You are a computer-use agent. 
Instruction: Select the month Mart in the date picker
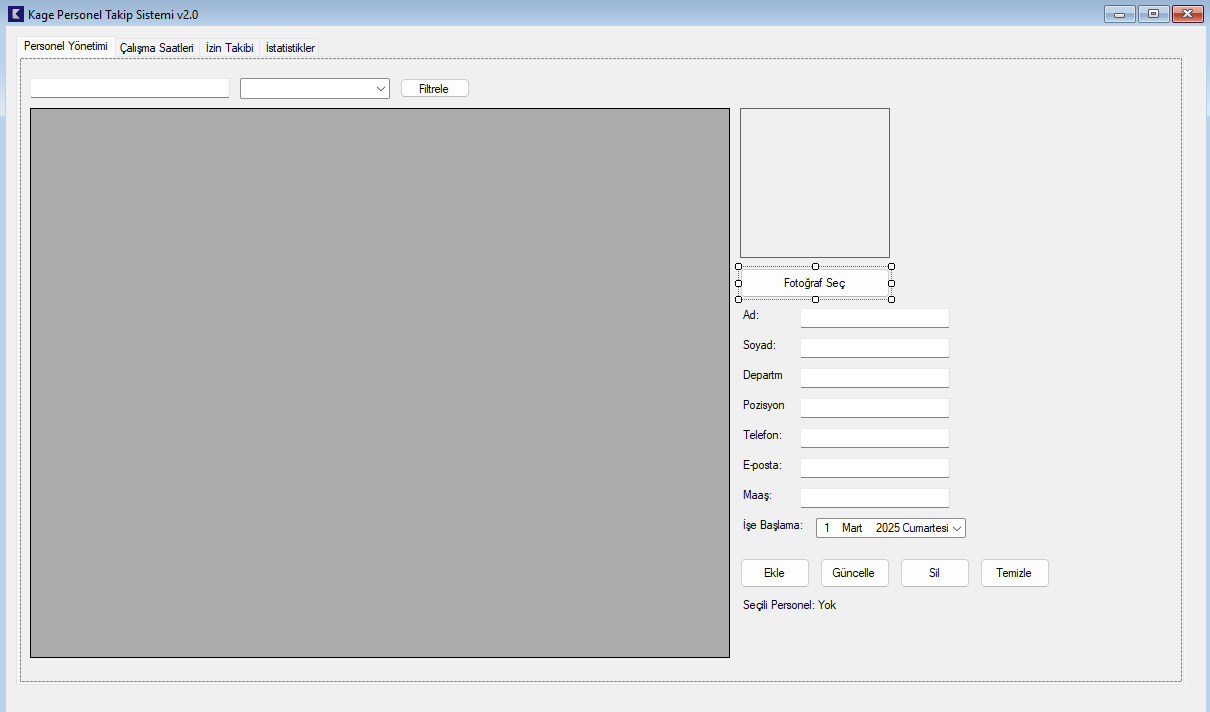click(x=852, y=528)
